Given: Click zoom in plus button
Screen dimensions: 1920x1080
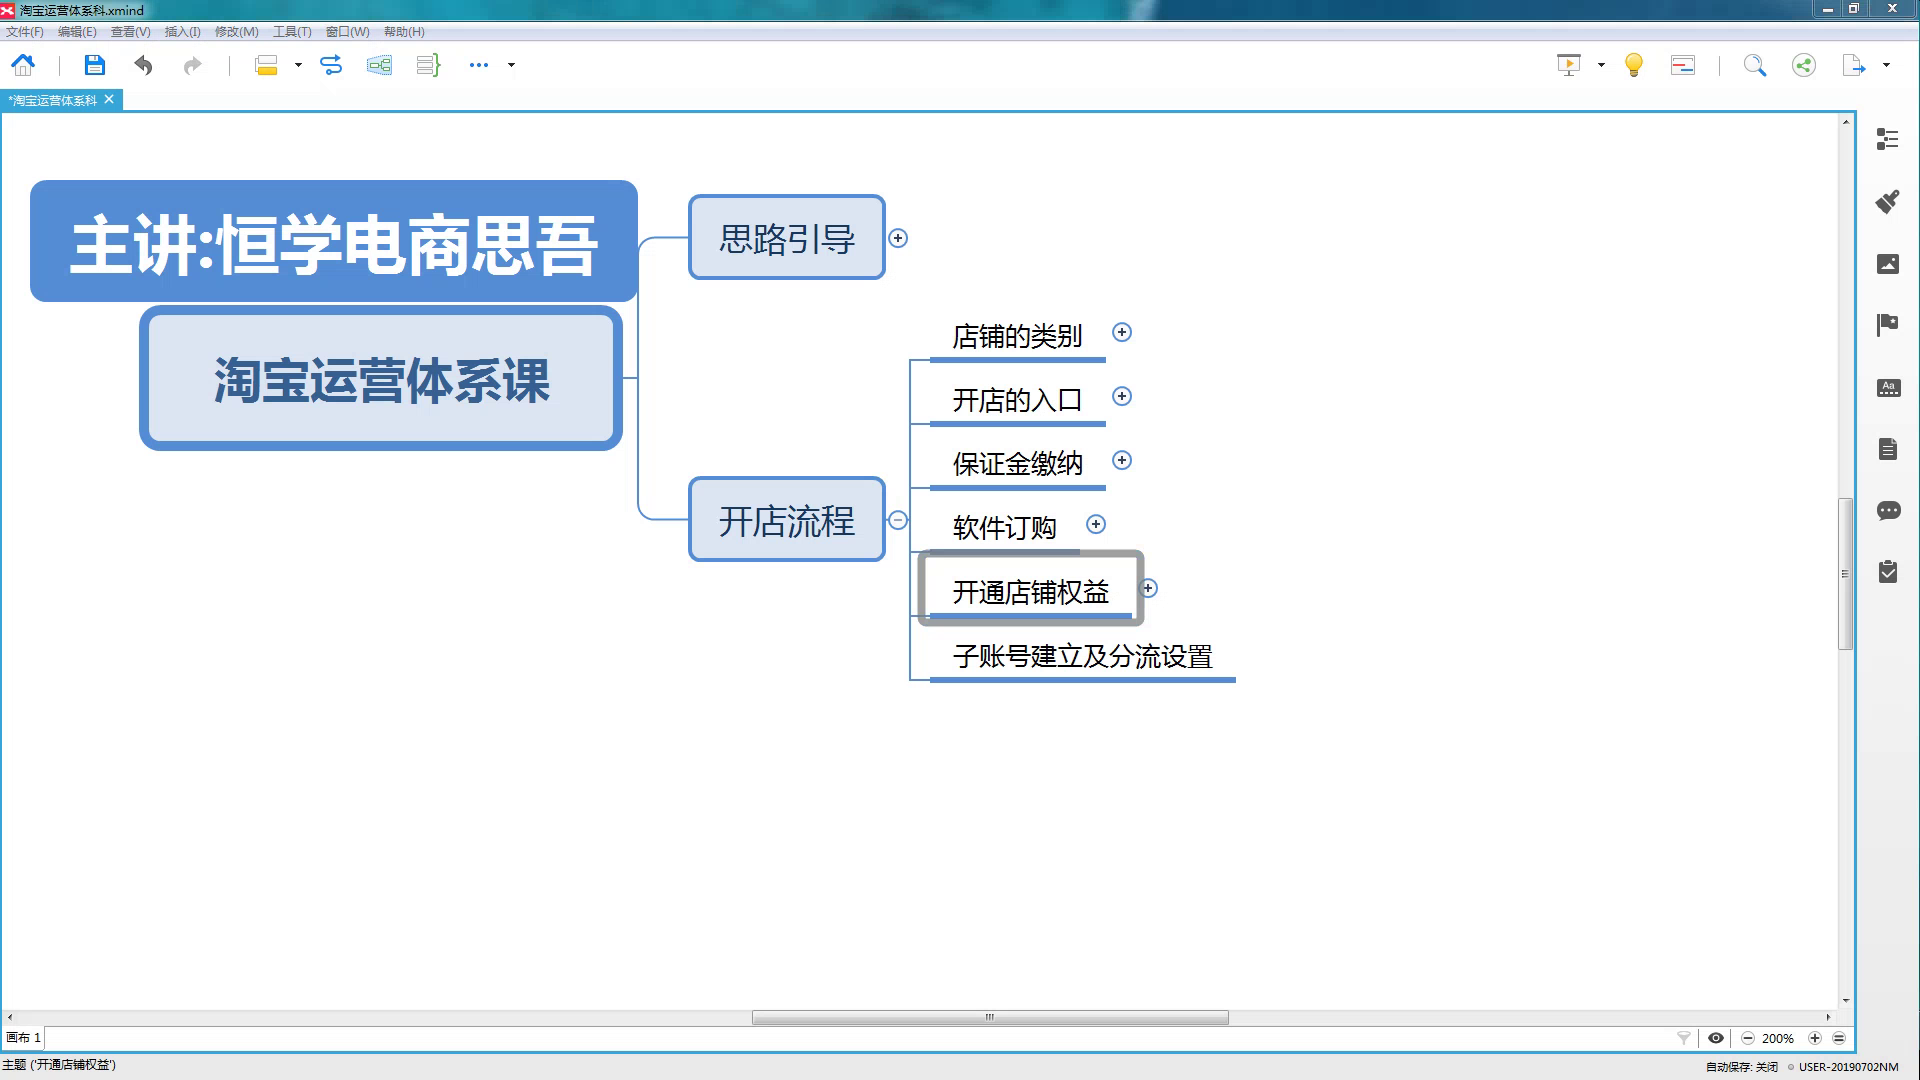Looking at the screenshot, I should click(1815, 1038).
